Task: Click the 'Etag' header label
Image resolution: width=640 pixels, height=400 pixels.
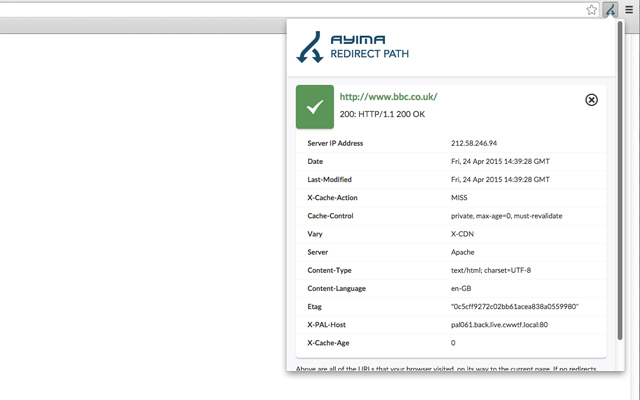Action: [314, 307]
